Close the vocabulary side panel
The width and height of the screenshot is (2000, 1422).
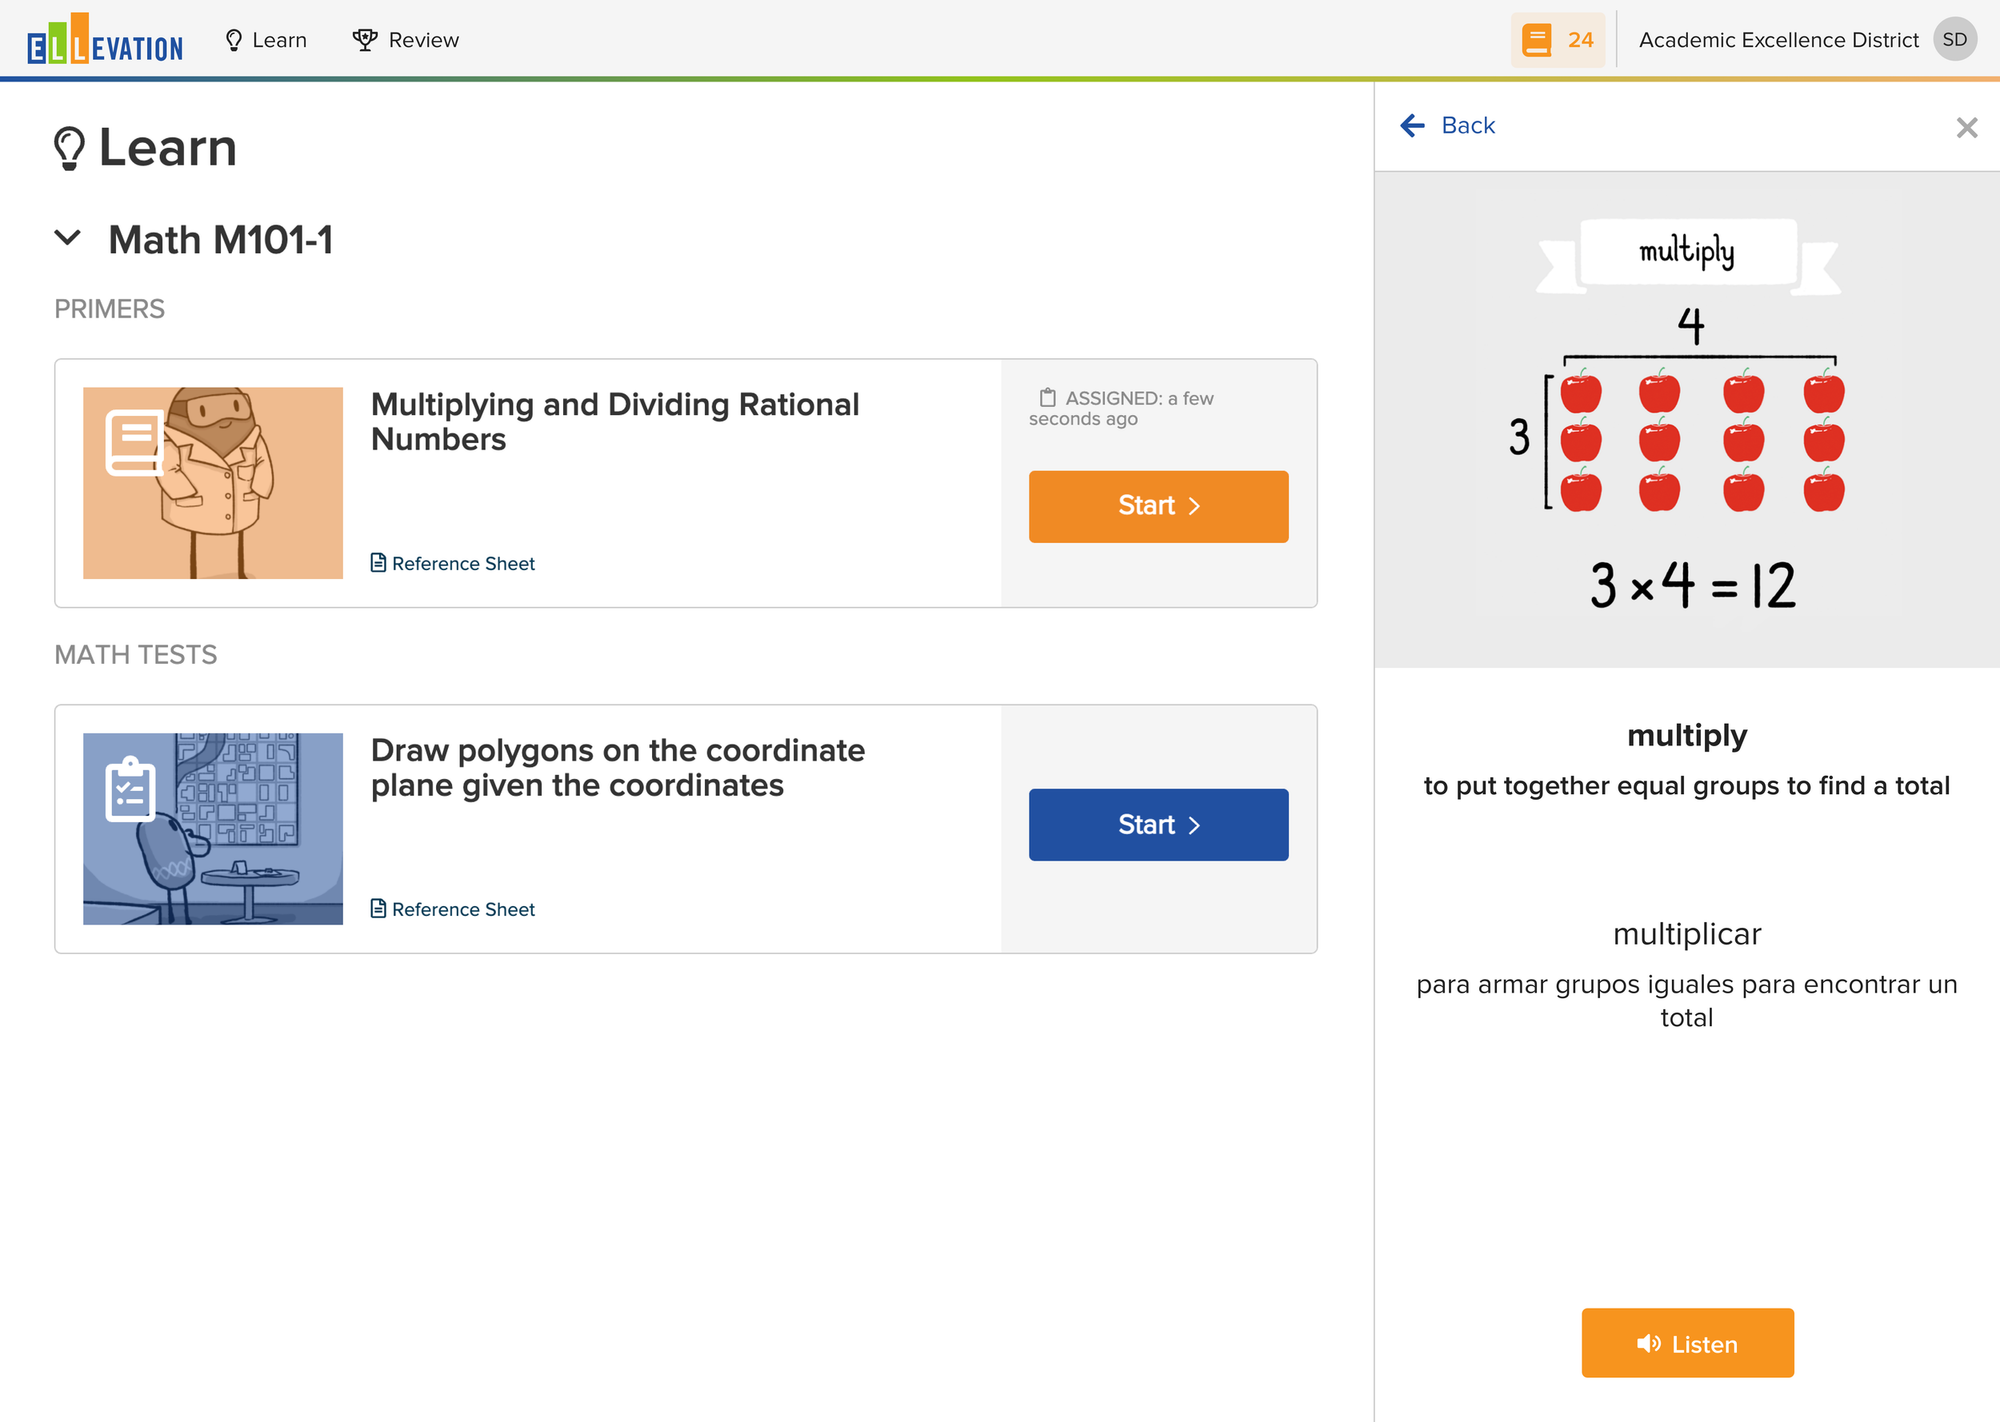(x=1966, y=127)
